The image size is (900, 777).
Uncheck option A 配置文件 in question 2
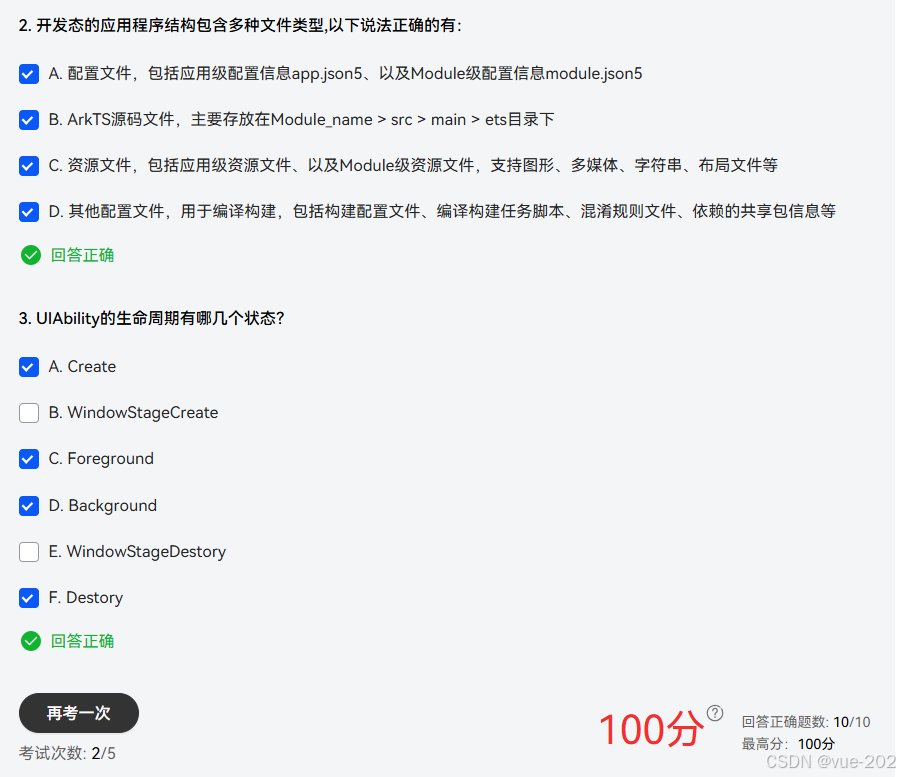[29, 74]
